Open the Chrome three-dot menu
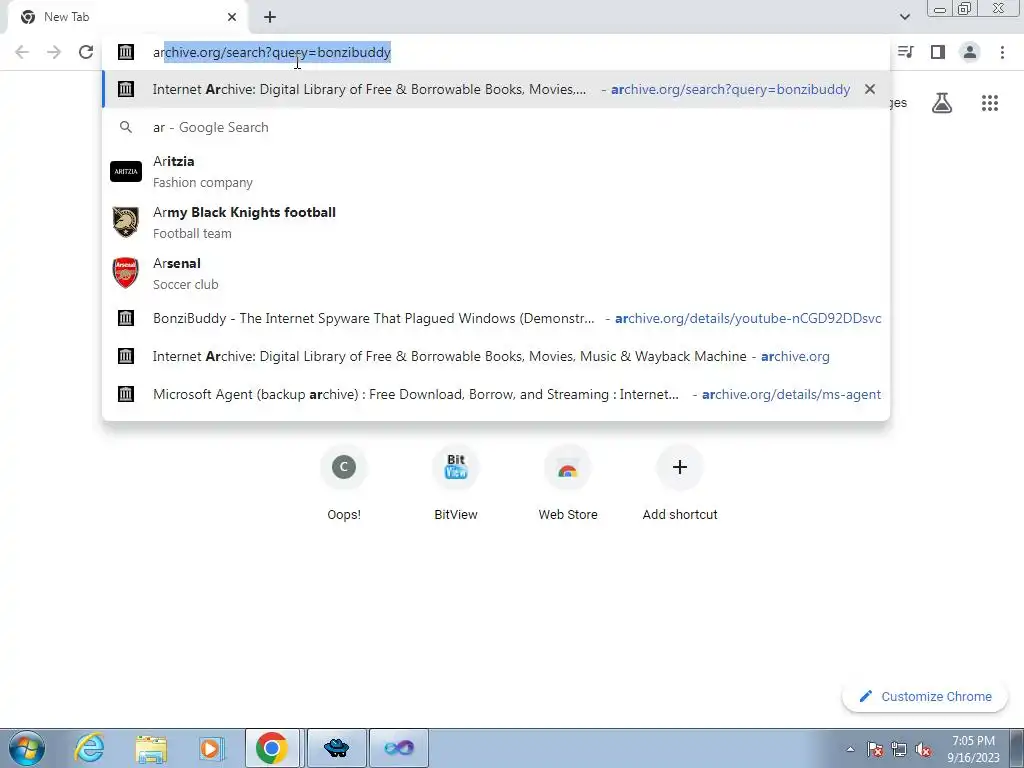 (1002, 52)
